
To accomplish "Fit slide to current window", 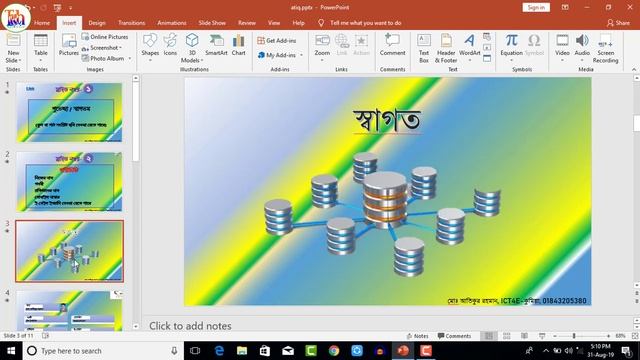I will [635, 336].
